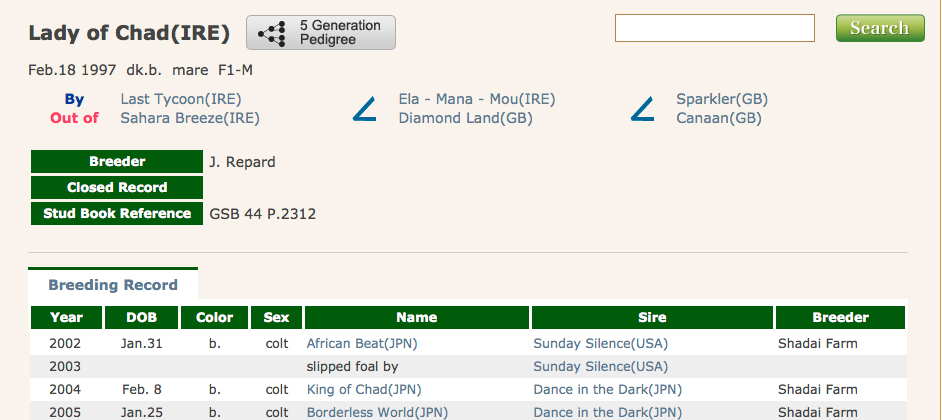Image resolution: width=942 pixels, height=420 pixels.
Task: Open dam link Sahara Breeze(IRE)
Action: [189, 118]
